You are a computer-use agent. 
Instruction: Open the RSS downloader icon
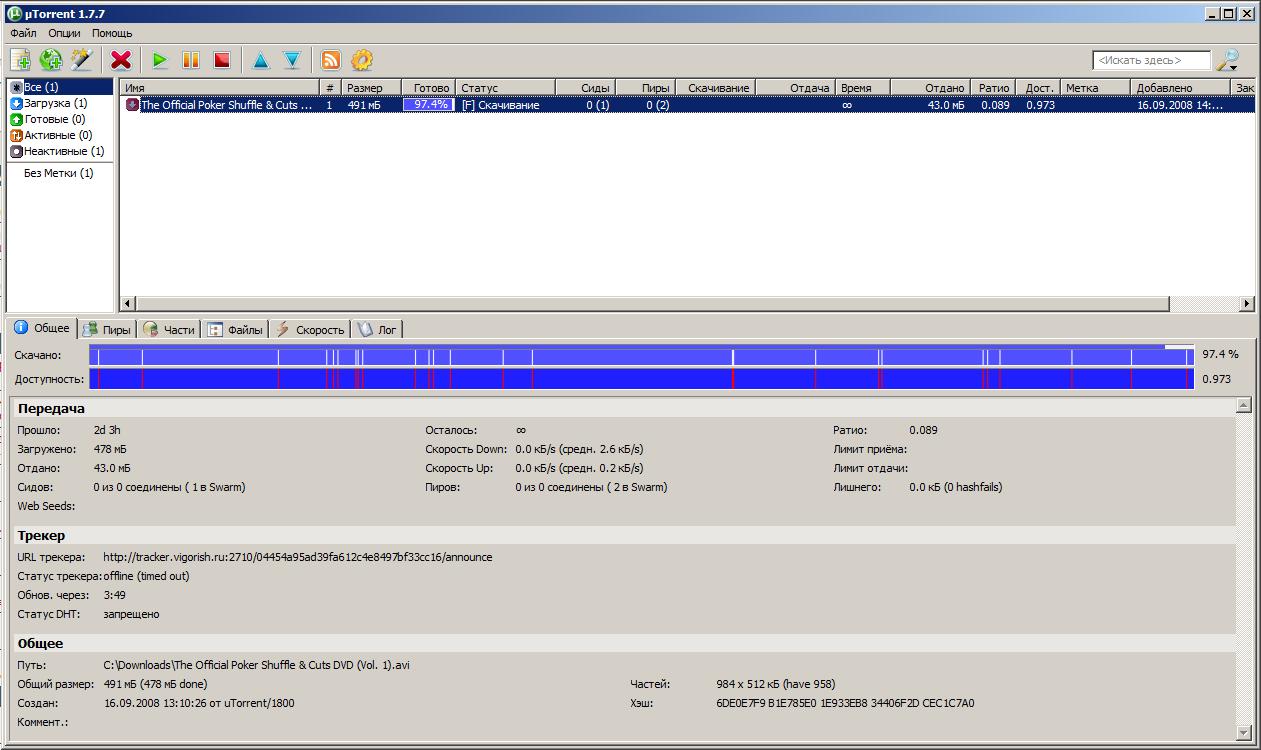click(330, 60)
